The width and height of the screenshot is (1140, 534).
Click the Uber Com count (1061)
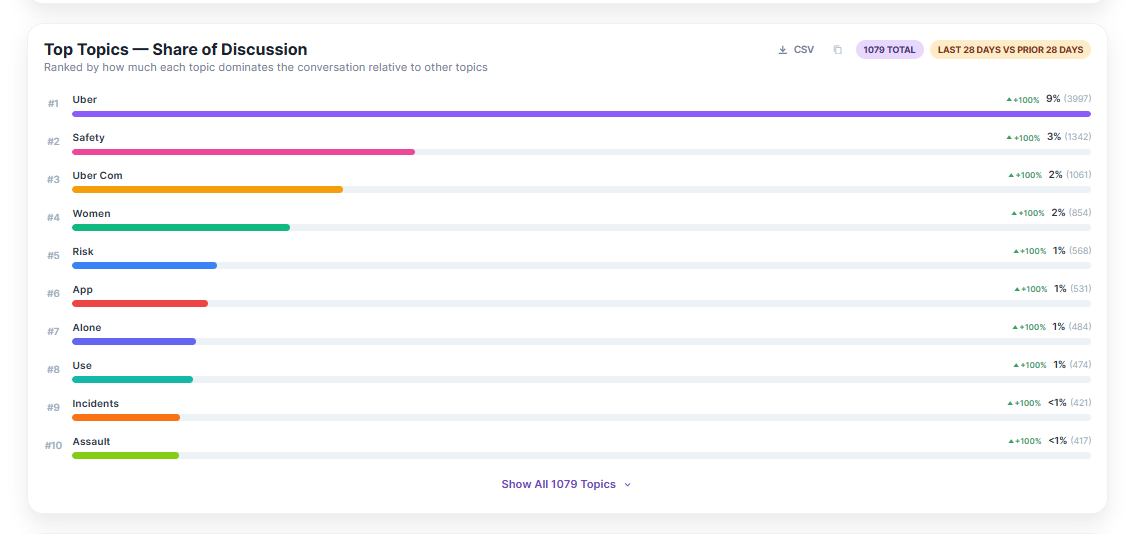(x=1078, y=175)
